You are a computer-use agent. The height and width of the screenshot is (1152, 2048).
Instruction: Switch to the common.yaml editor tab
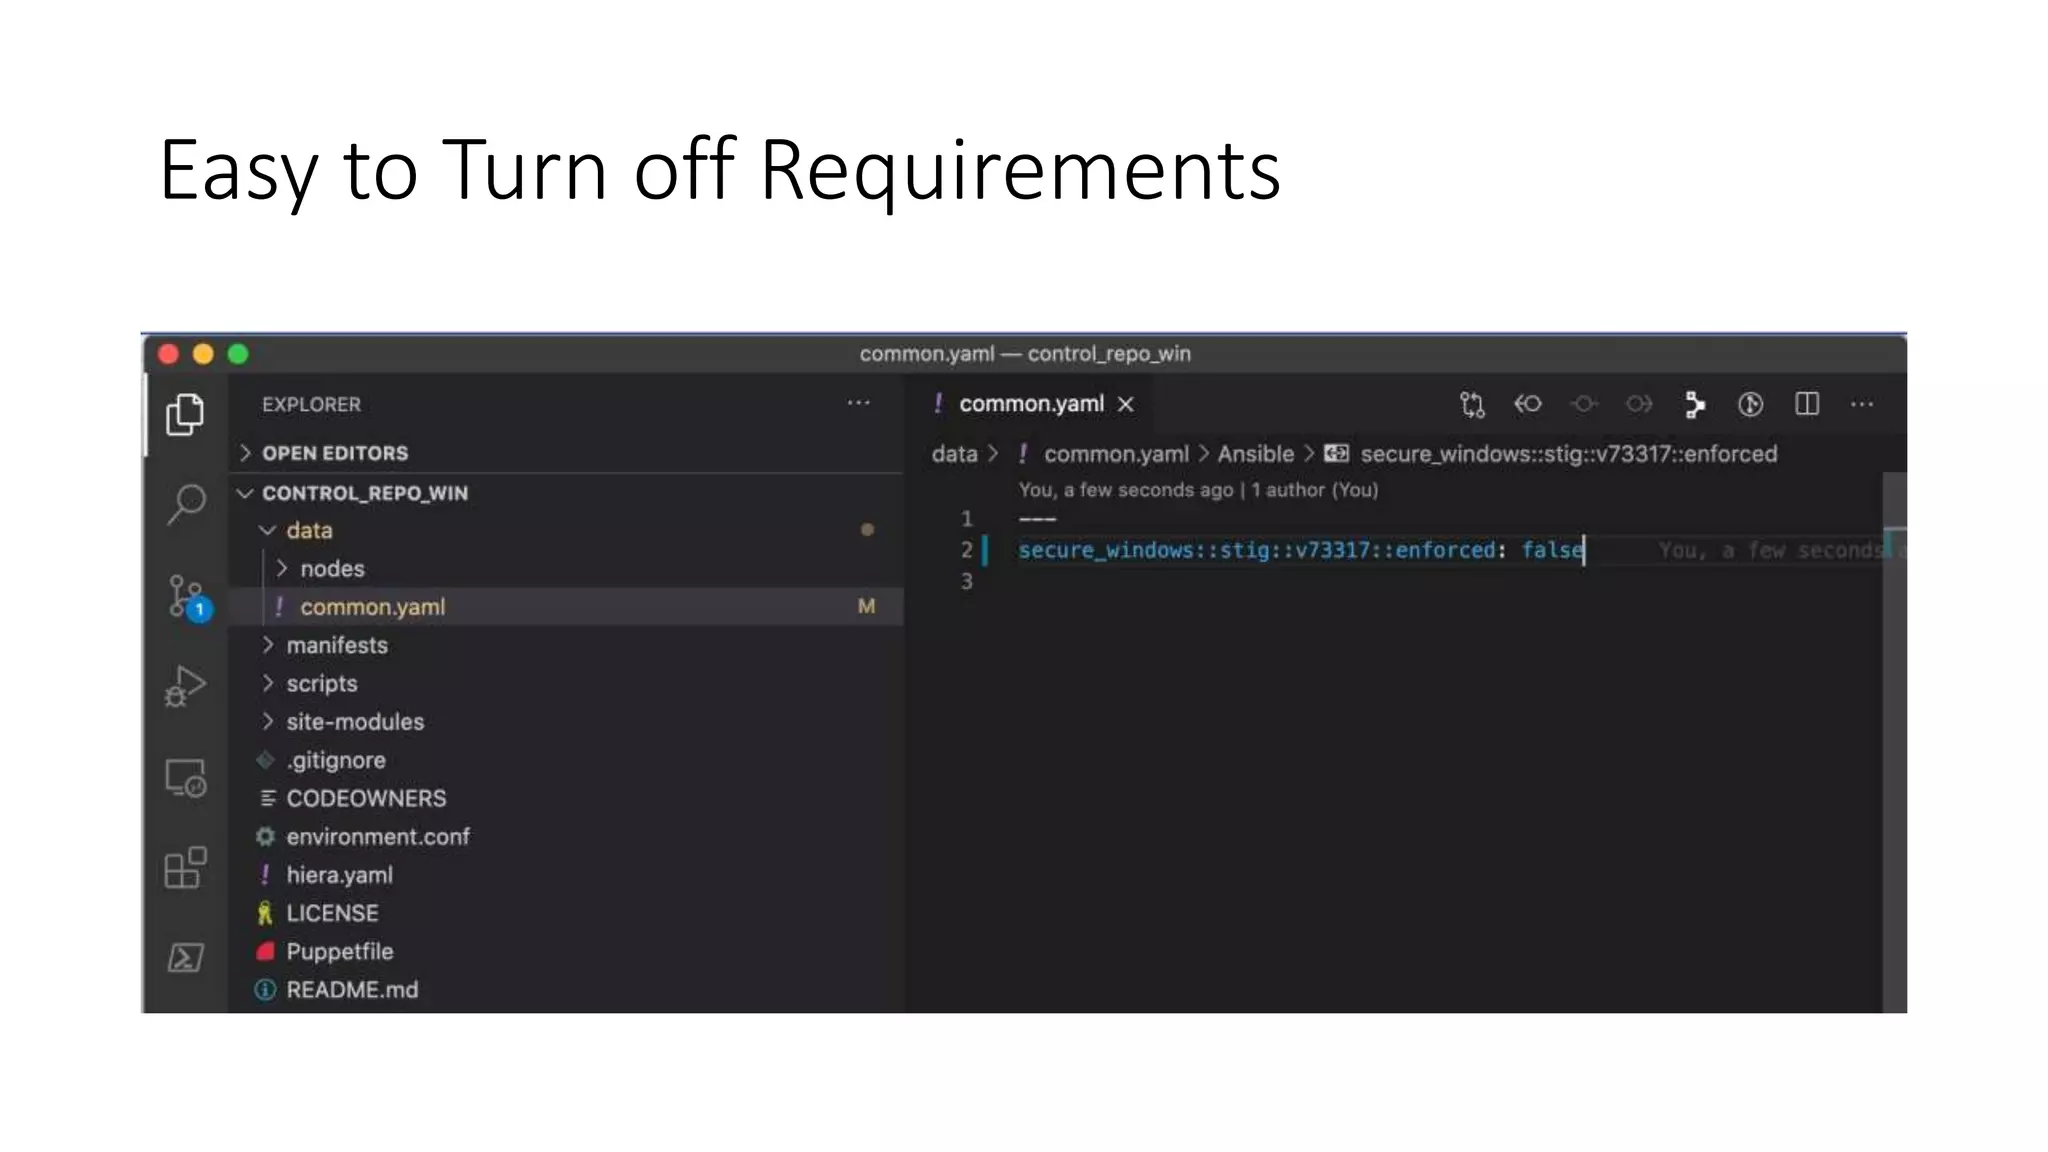1031,404
